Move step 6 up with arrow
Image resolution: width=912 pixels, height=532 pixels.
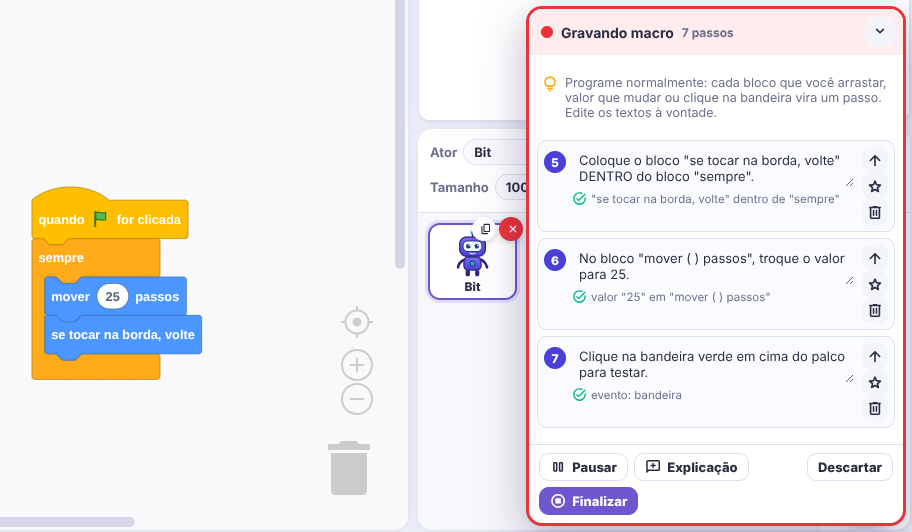pos(875,259)
